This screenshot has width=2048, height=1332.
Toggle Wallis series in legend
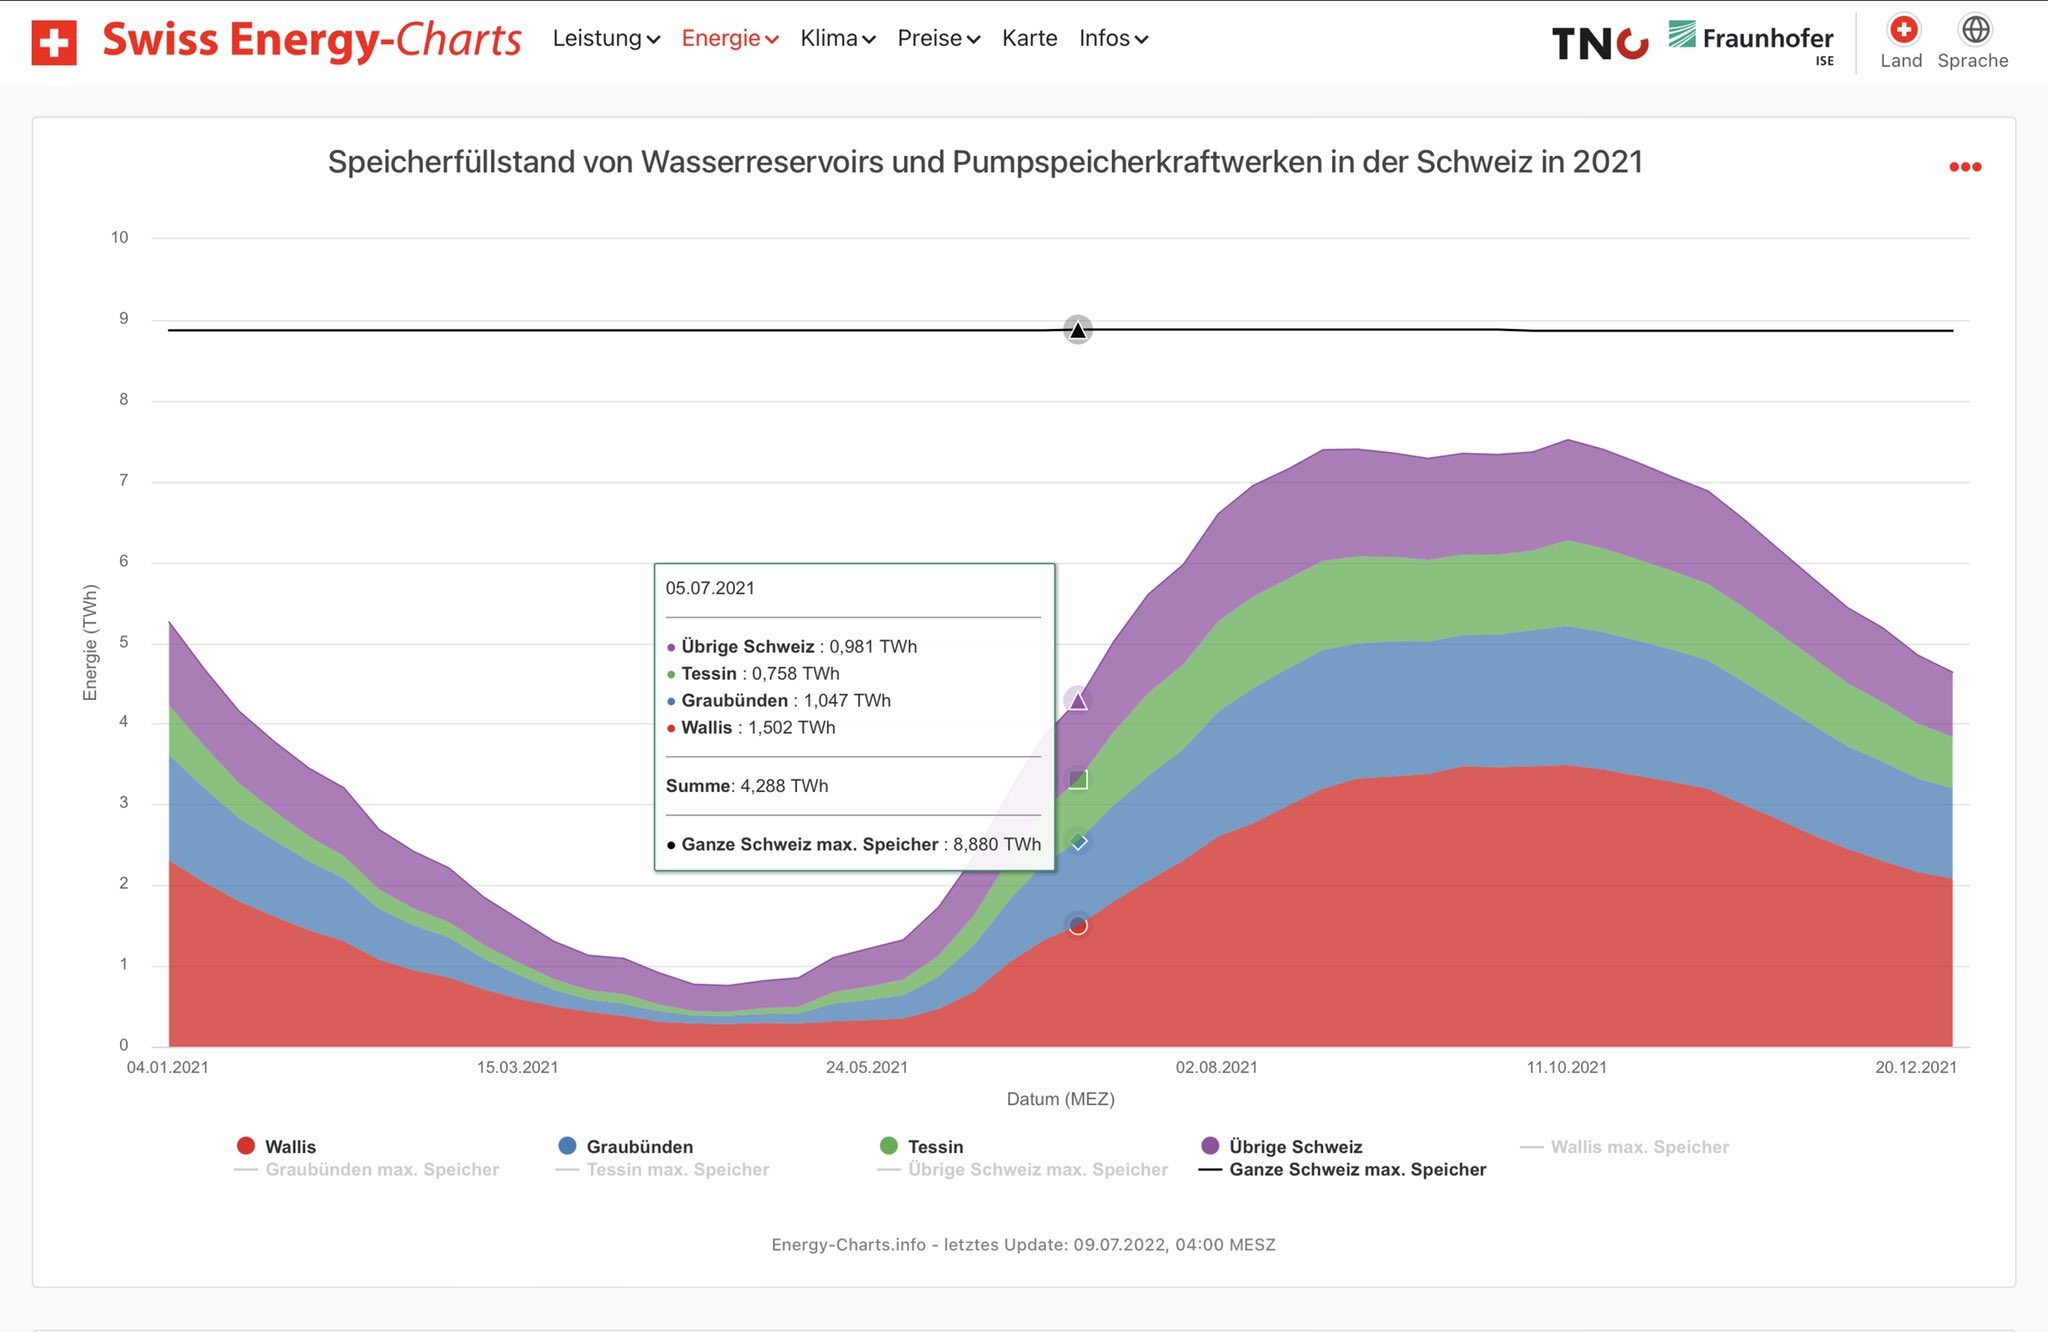pyautogui.click(x=276, y=1146)
